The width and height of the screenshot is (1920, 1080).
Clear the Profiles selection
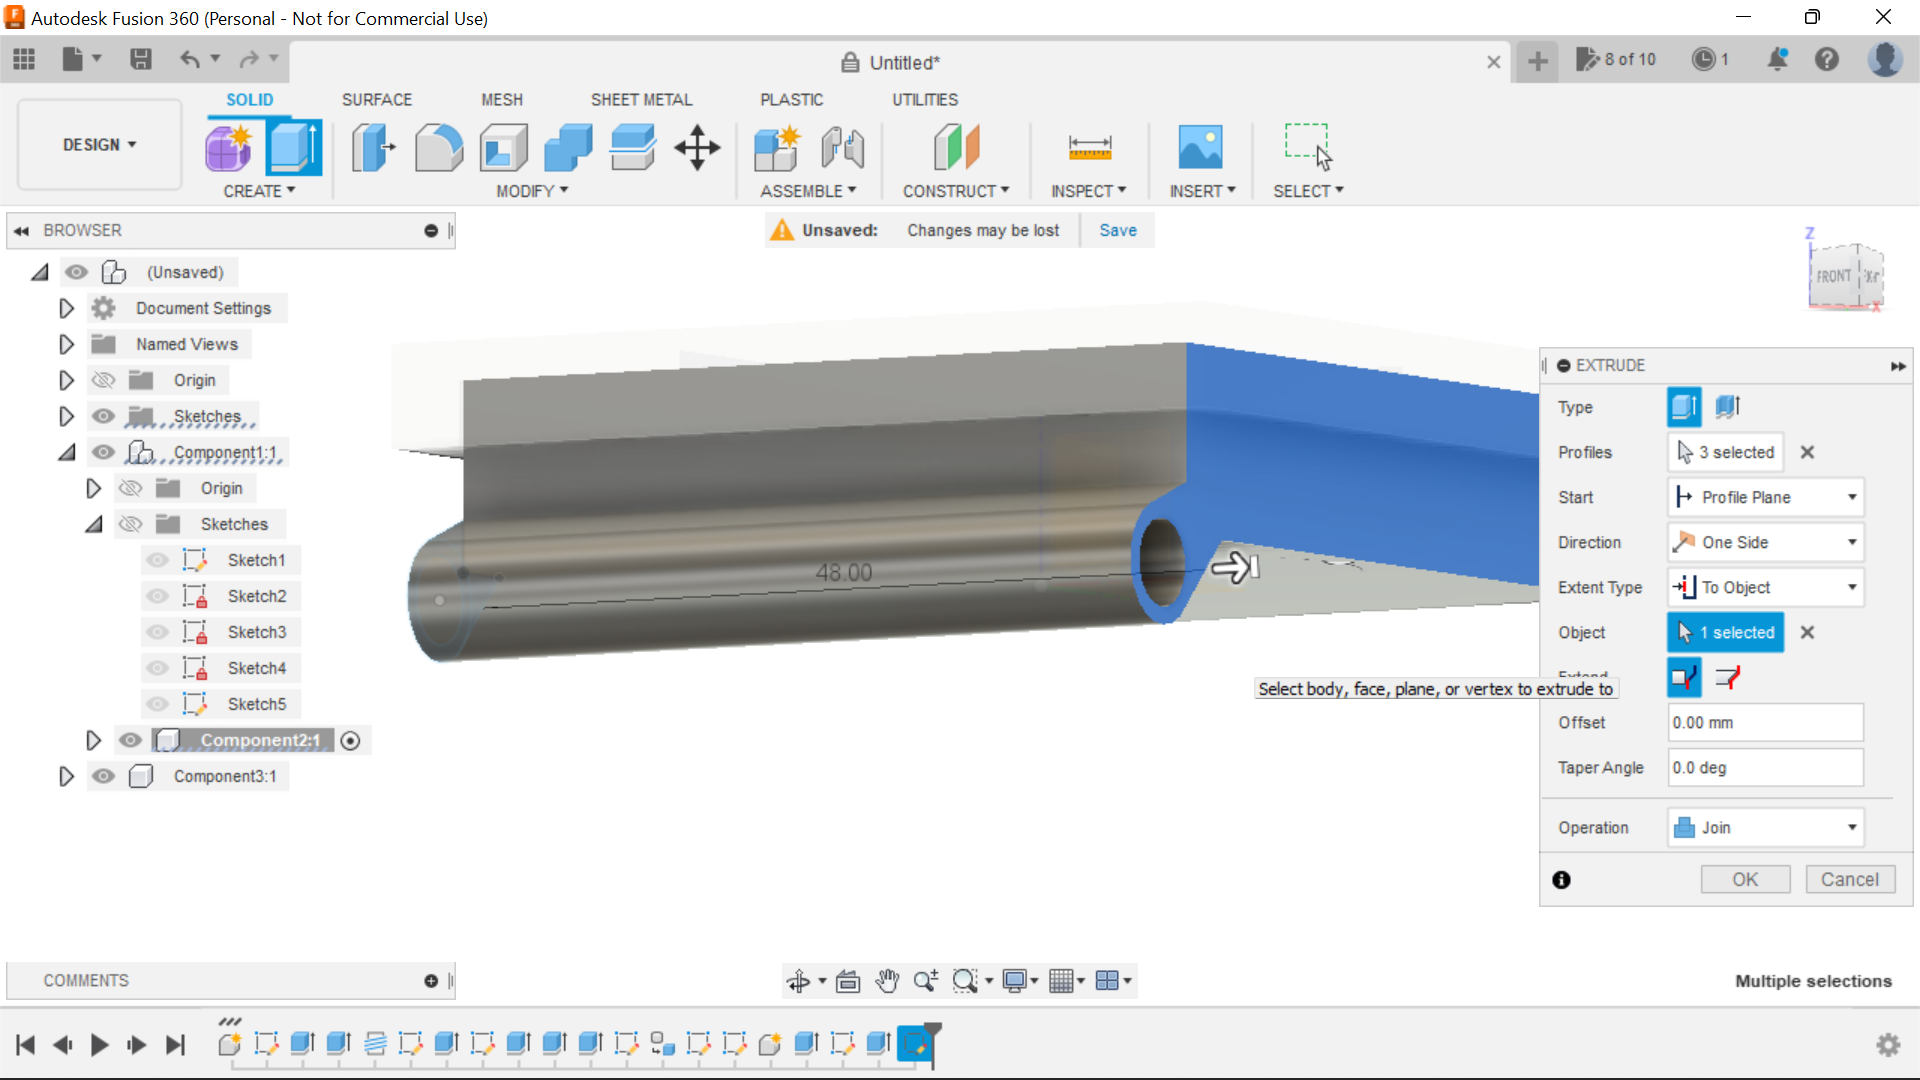click(x=1807, y=452)
